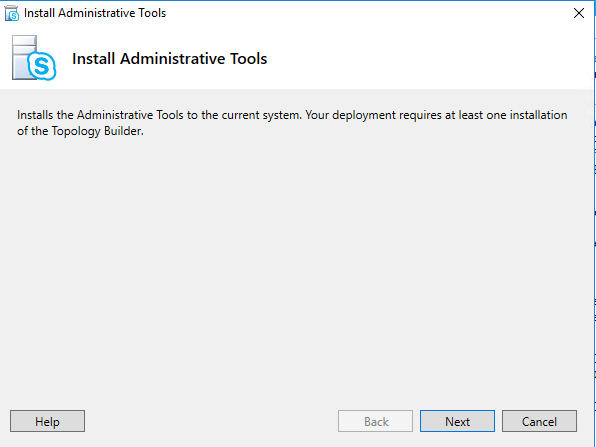
Task: Open Help for this wizard
Action: coord(47,421)
